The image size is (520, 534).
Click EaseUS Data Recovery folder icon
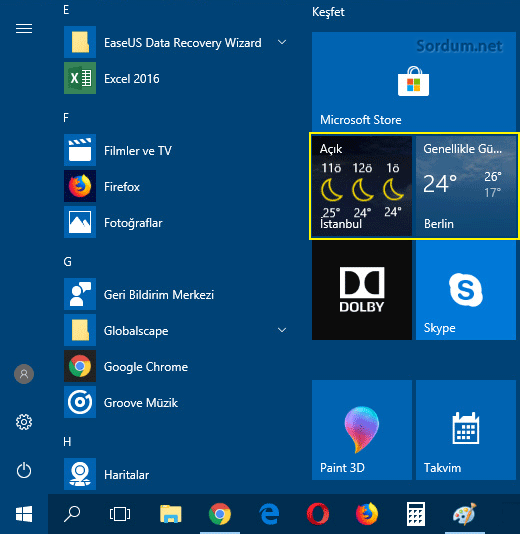pos(80,42)
